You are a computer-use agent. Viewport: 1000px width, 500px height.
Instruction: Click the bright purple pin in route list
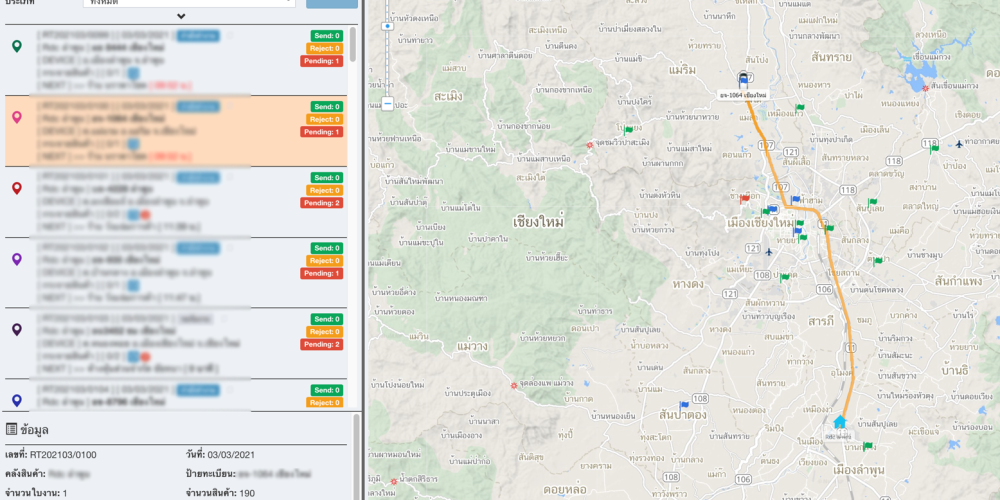click(16, 259)
